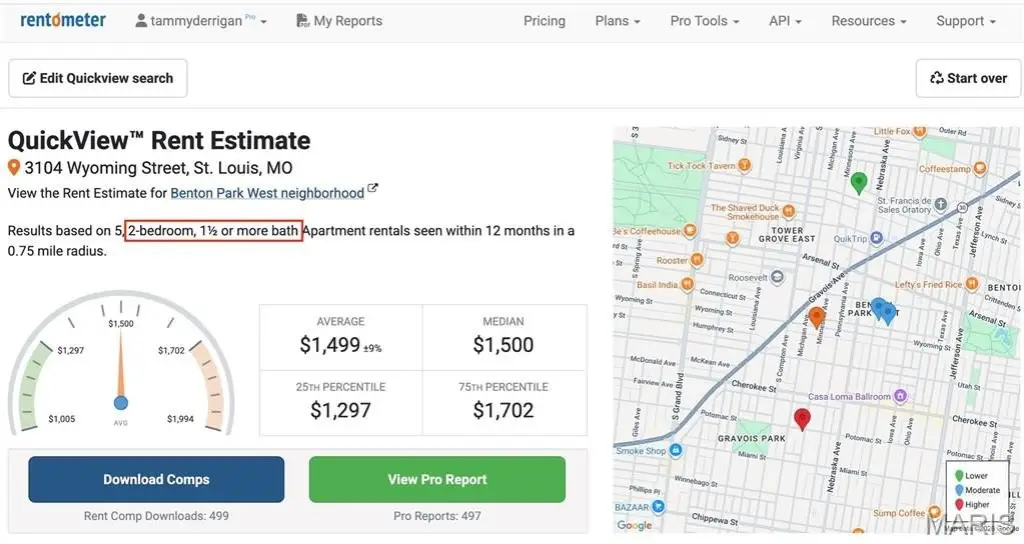
Task: Click the orange location pin beside the address
Action: [14, 168]
